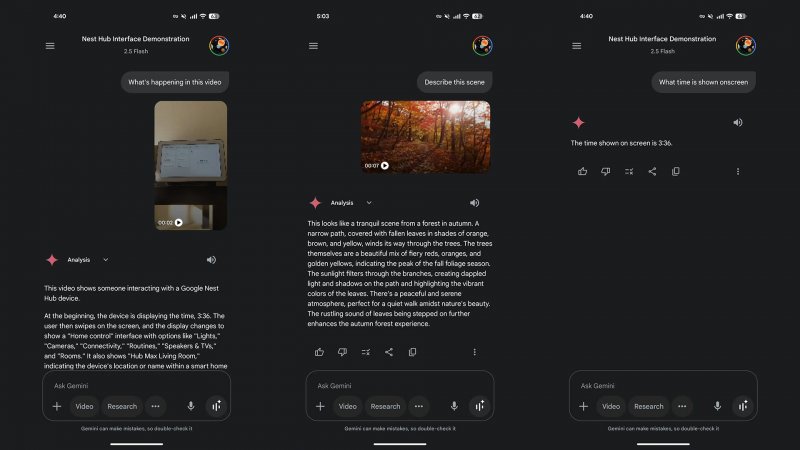Expand Analysis chevron in middle screen
The width and height of the screenshot is (800, 450).
[x=369, y=203]
